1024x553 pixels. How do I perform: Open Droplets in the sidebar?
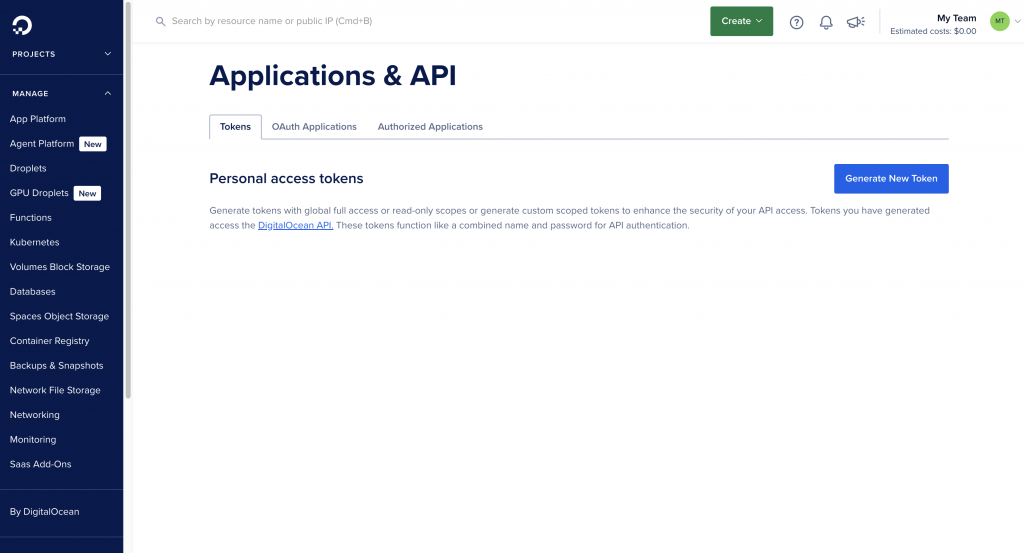coord(28,168)
